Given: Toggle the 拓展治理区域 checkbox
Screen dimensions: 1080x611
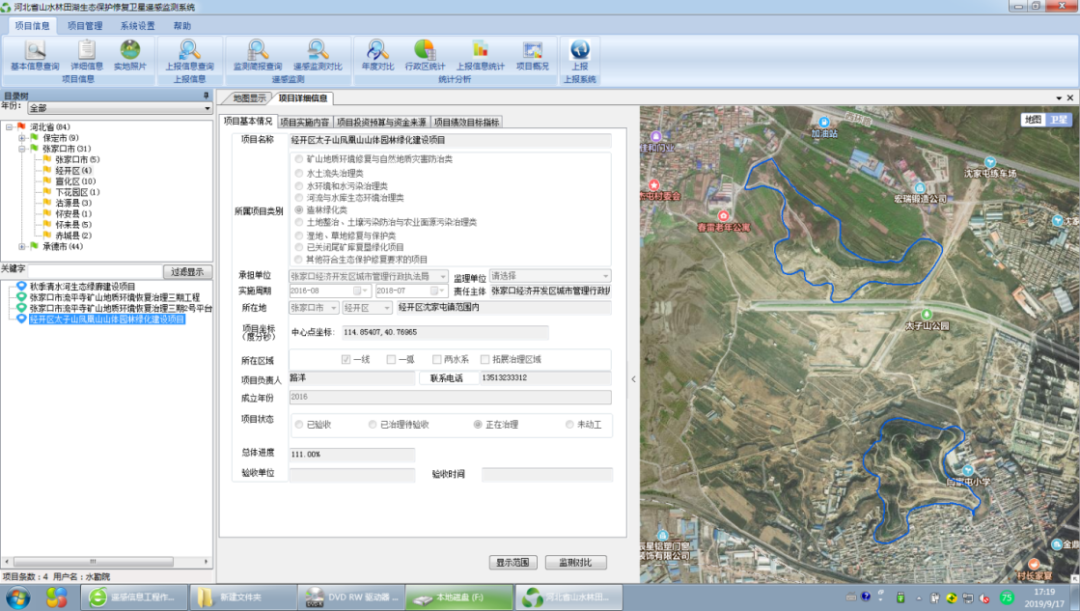Looking at the screenshot, I should (485, 360).
